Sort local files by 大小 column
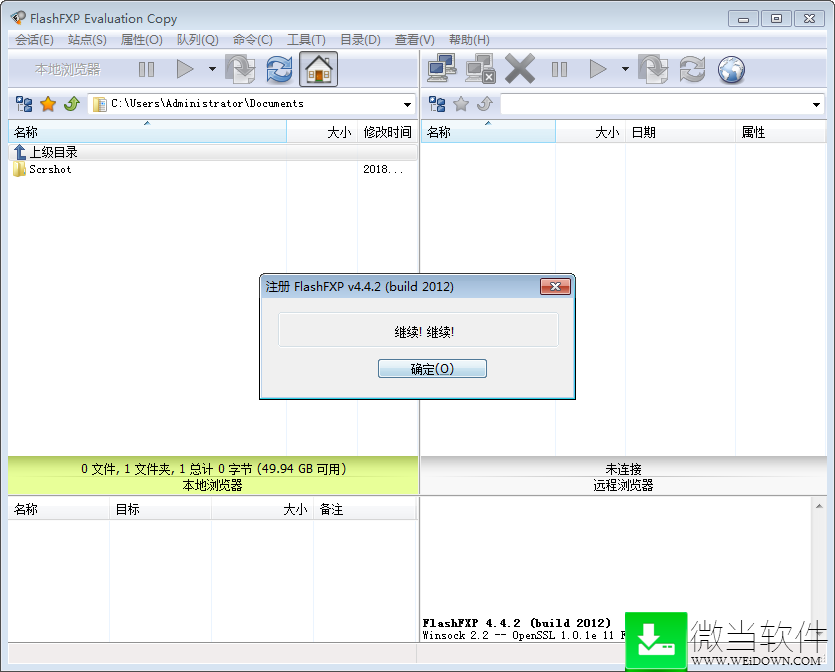The image size is (835, 672). (x=322, y=132)
